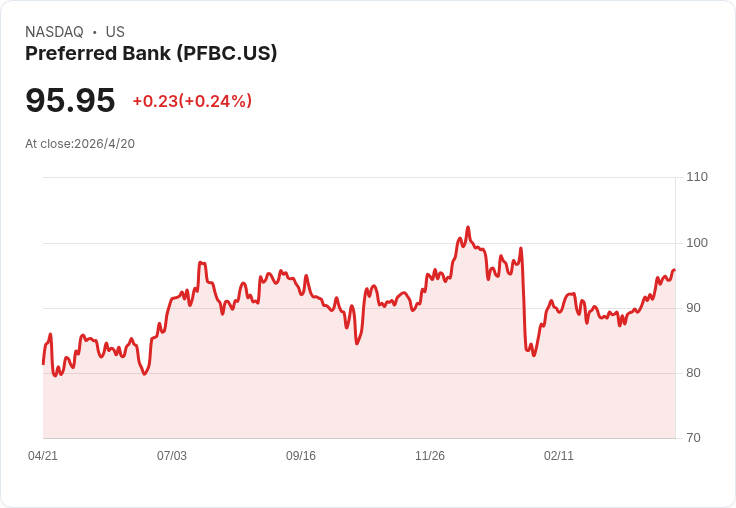
Task: Click the 11/26 x-axis date label
Action: point(430,456)
